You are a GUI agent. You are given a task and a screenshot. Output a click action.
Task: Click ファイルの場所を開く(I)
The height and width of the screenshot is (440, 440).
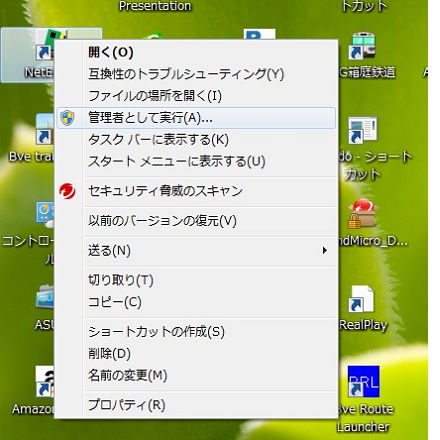(x=196, y=96)
